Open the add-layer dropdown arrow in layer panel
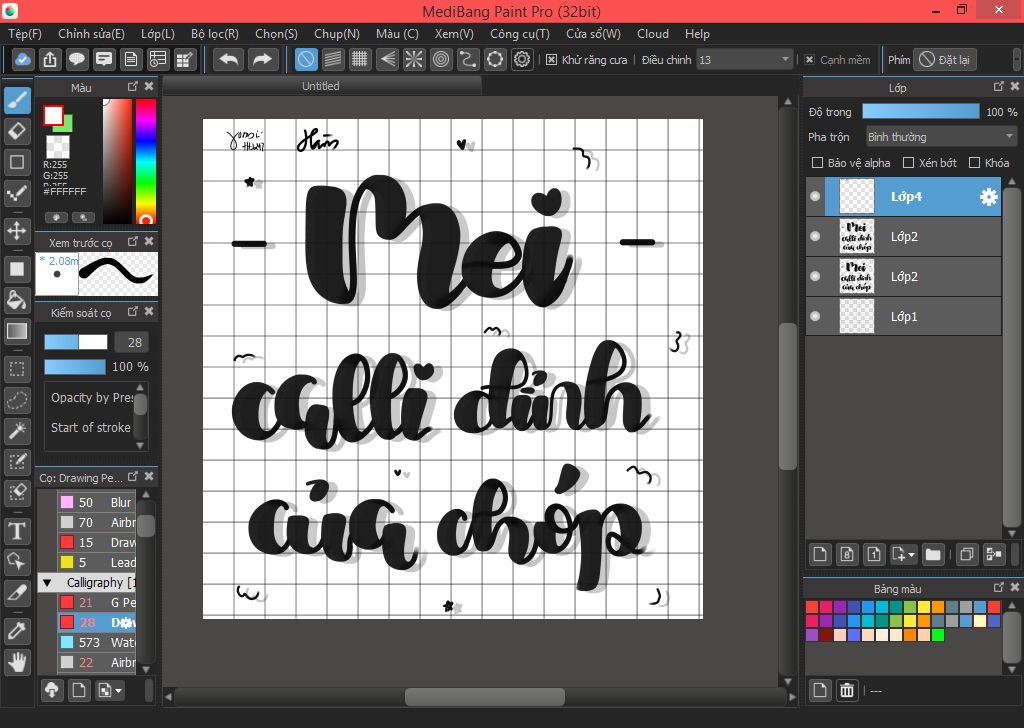Image resolution: width=1024 pixels, height=728 pixels. click(x=911, y=555)
